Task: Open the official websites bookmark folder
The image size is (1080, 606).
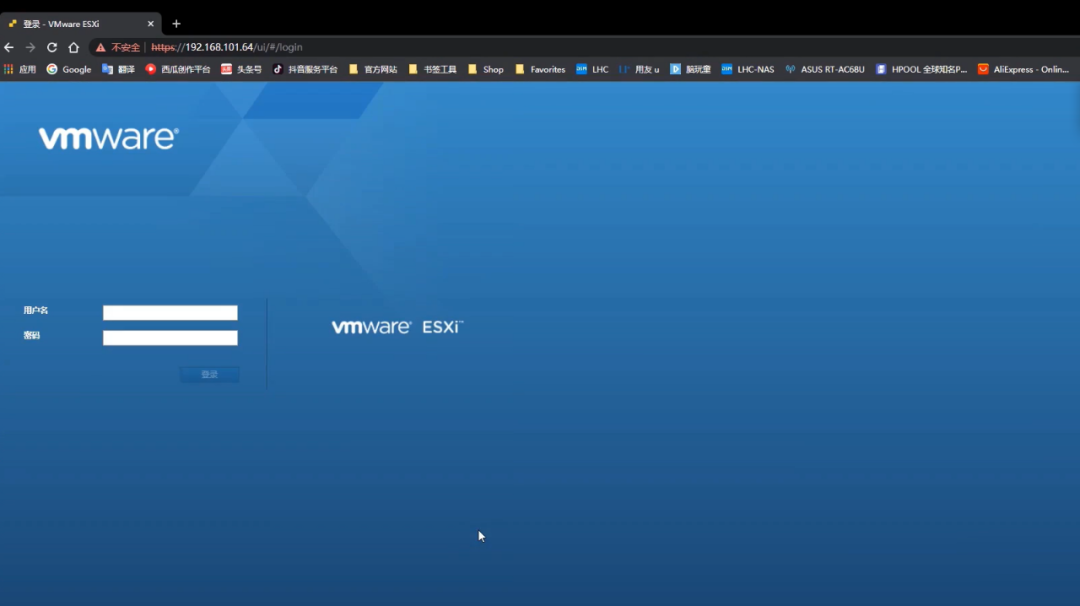Action: 373,70
